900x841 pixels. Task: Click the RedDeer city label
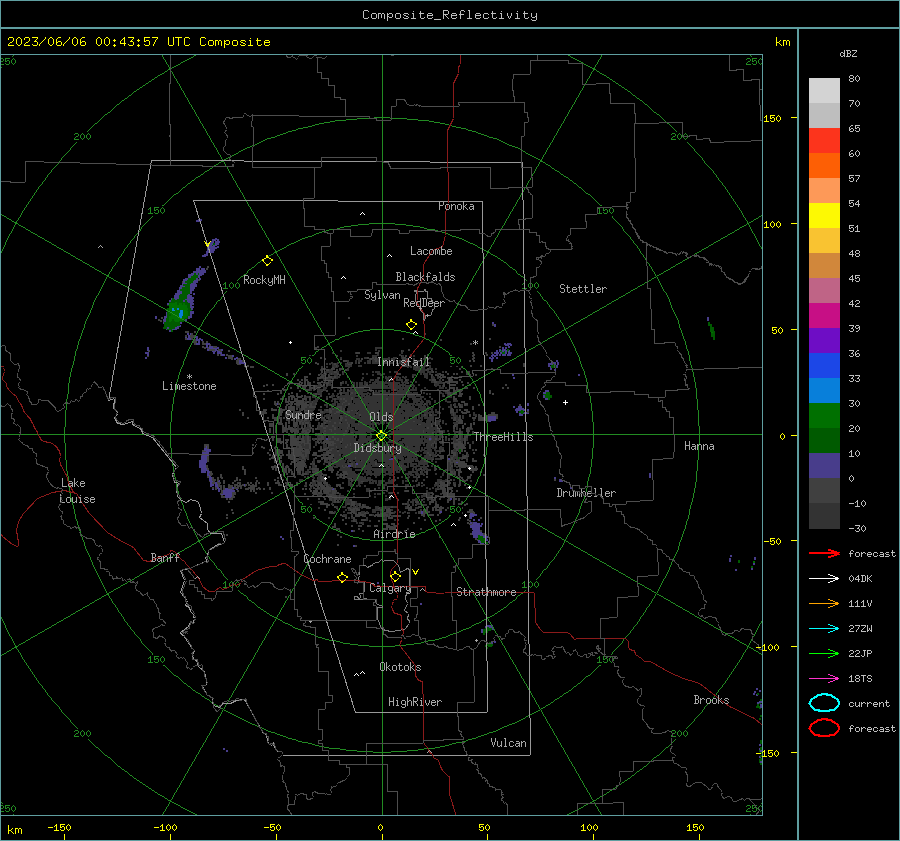[x=424, y=303]
